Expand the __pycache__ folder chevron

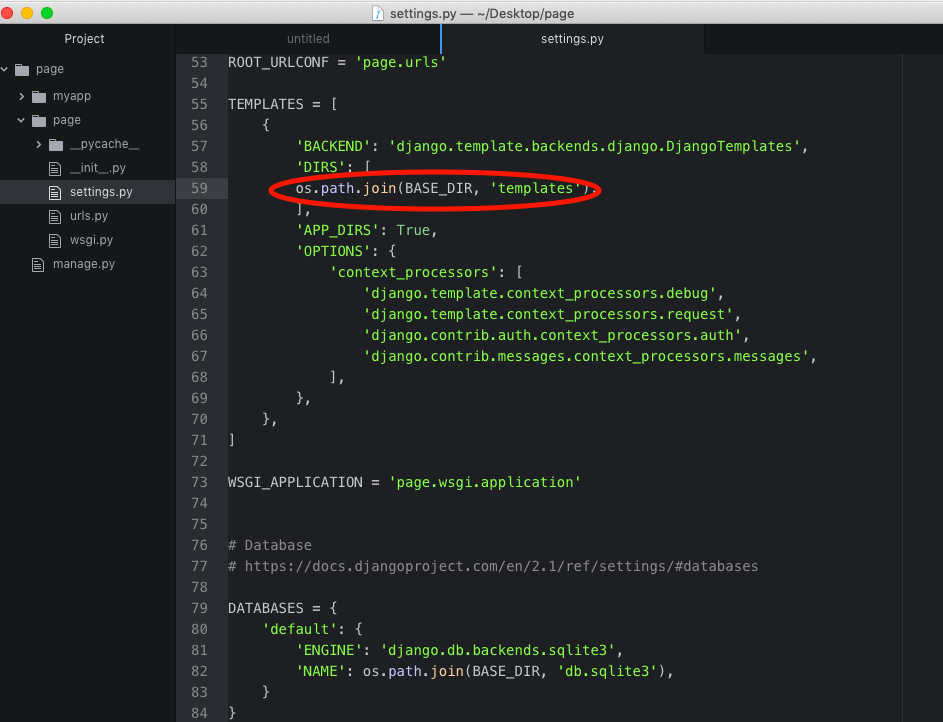coord(38,144)
